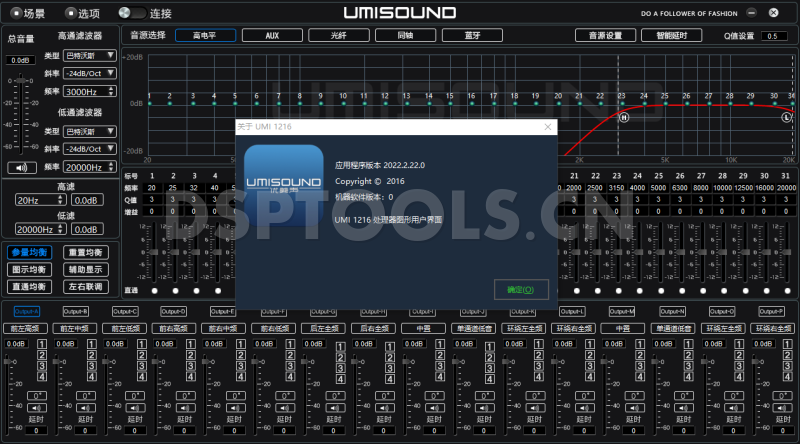Screen dimensions: 800x444
Task: Mute Output-F channel speaker icon
Action: (285, 408)
